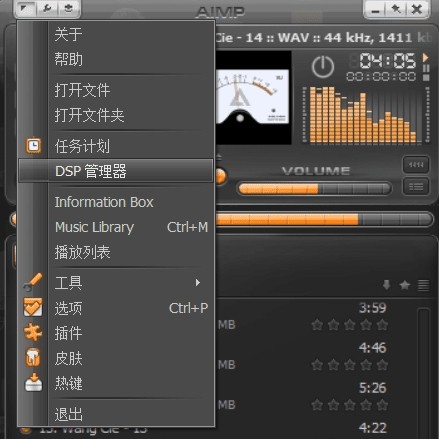439x439 pixels.
Task: Choose 退出 to exit AIMP
Action: pyautogui.click(x=115, y=414)
